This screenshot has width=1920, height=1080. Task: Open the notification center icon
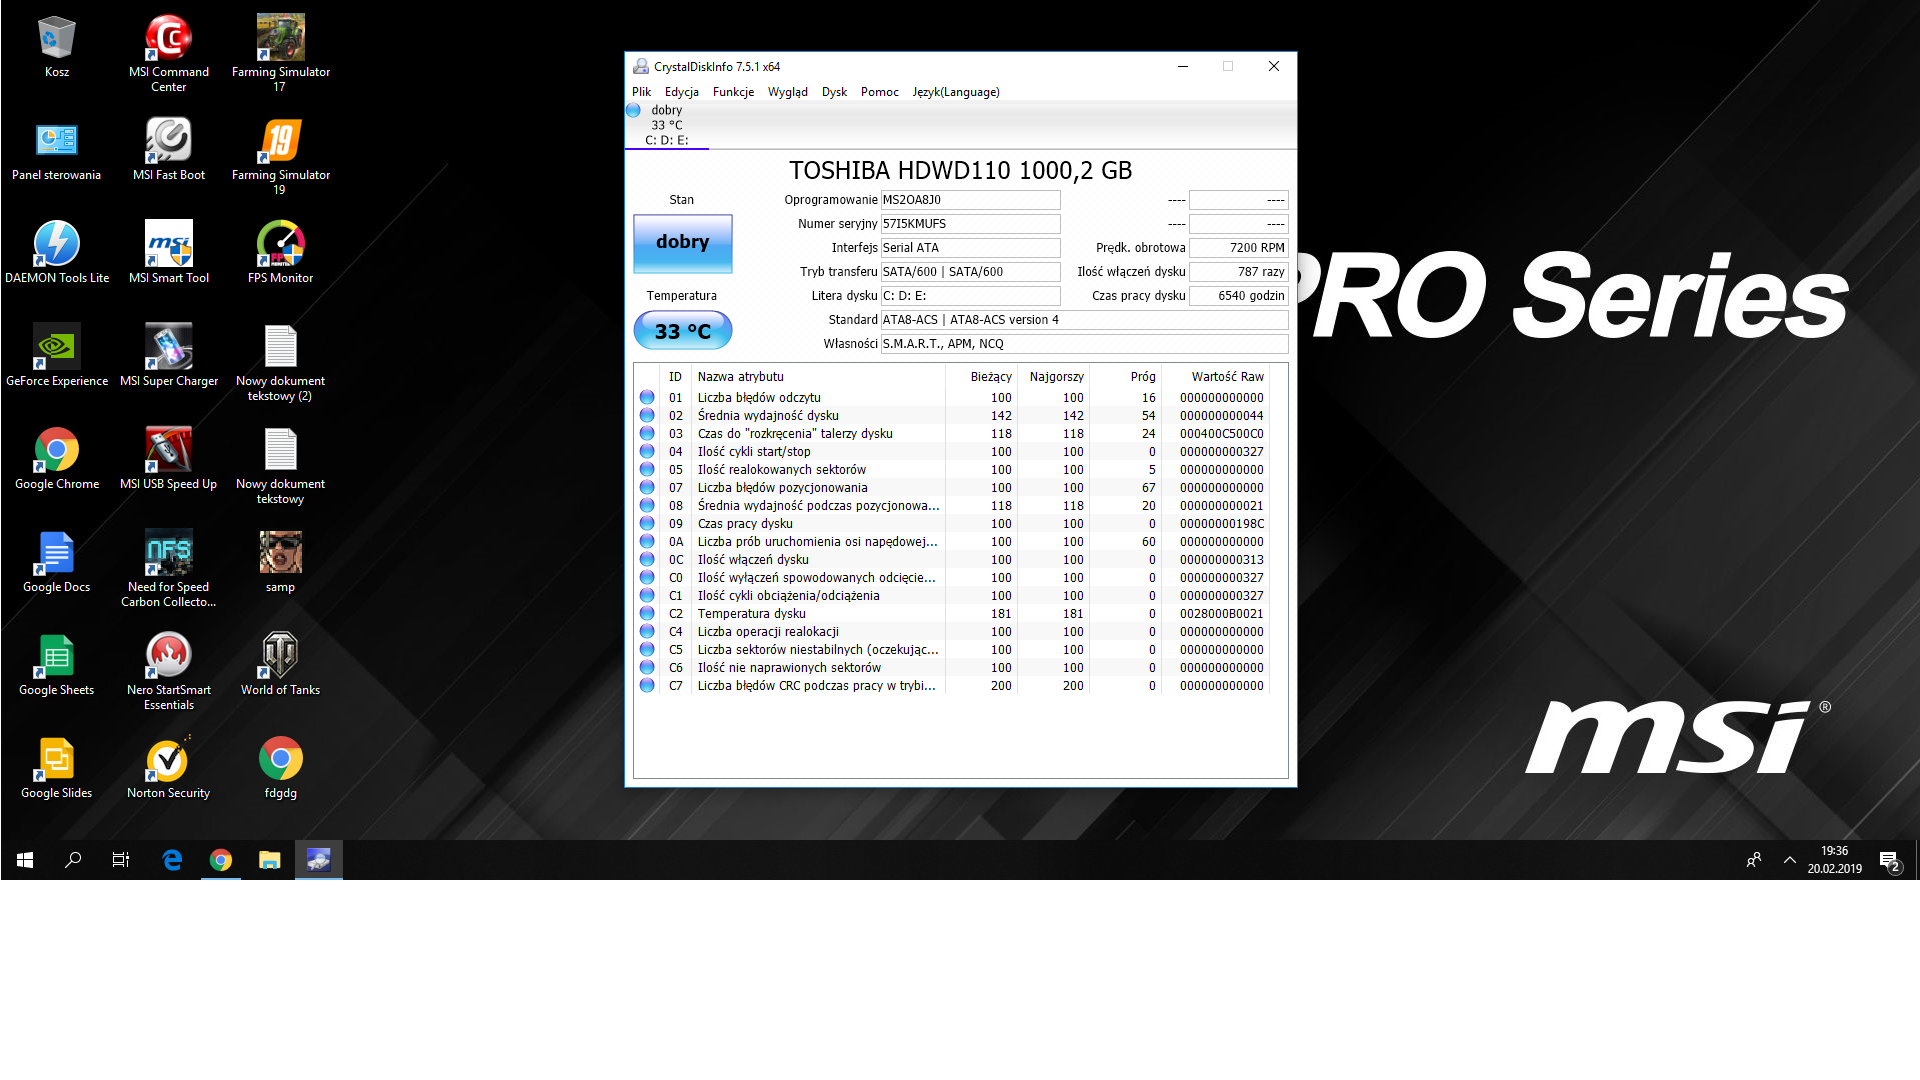(x=1889, y=860)
